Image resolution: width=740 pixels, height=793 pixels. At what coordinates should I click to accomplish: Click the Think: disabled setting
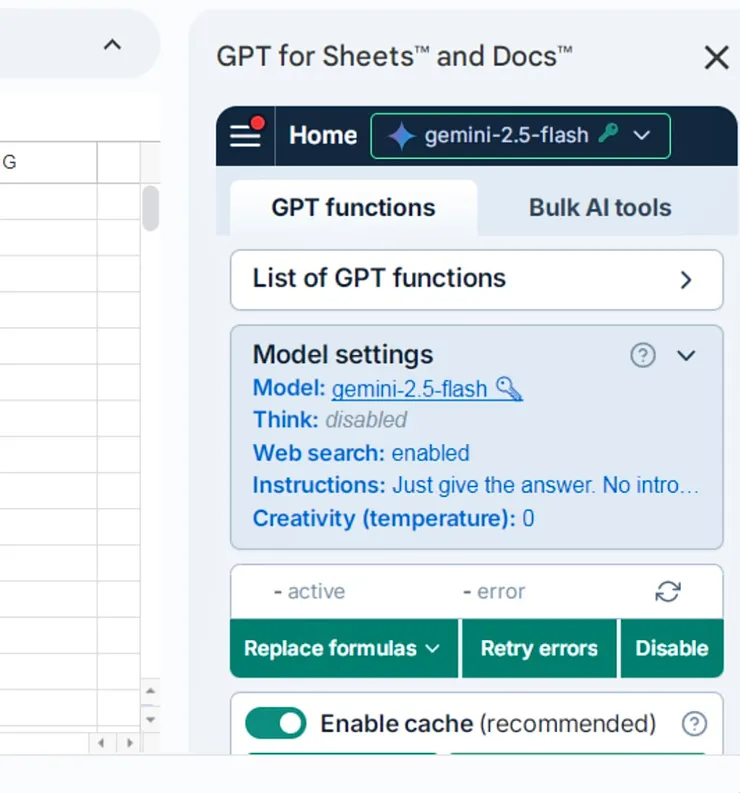click(x=330, y=420)
